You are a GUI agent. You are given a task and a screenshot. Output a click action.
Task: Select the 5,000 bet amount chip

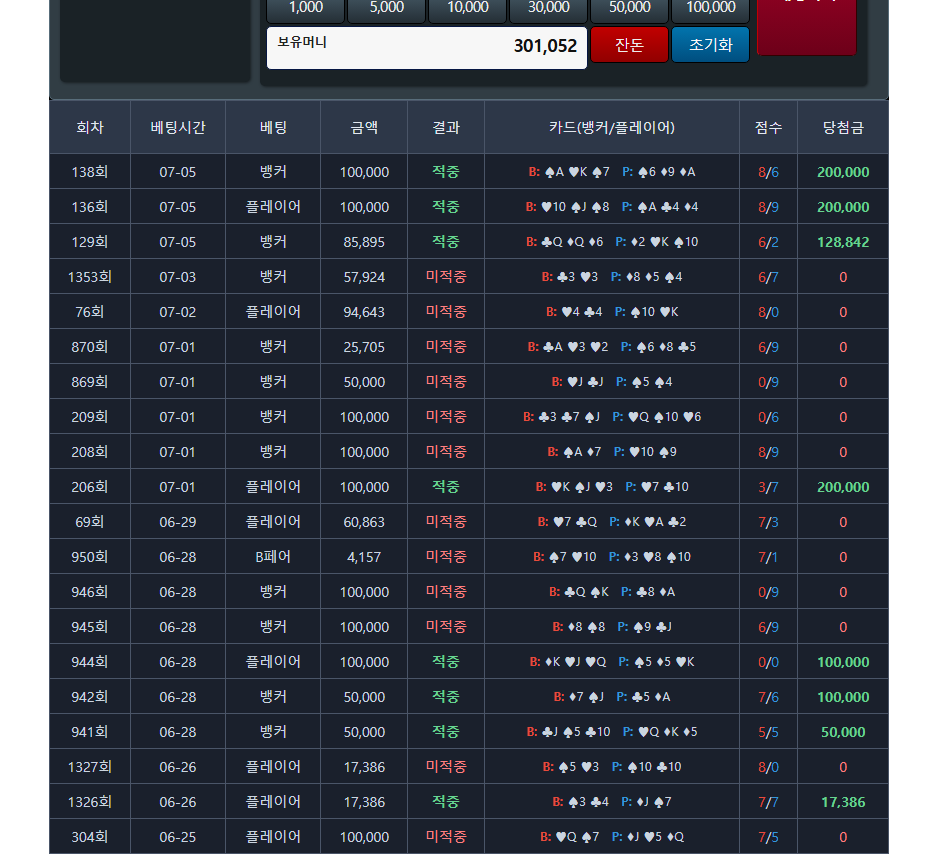click(387, 8)
